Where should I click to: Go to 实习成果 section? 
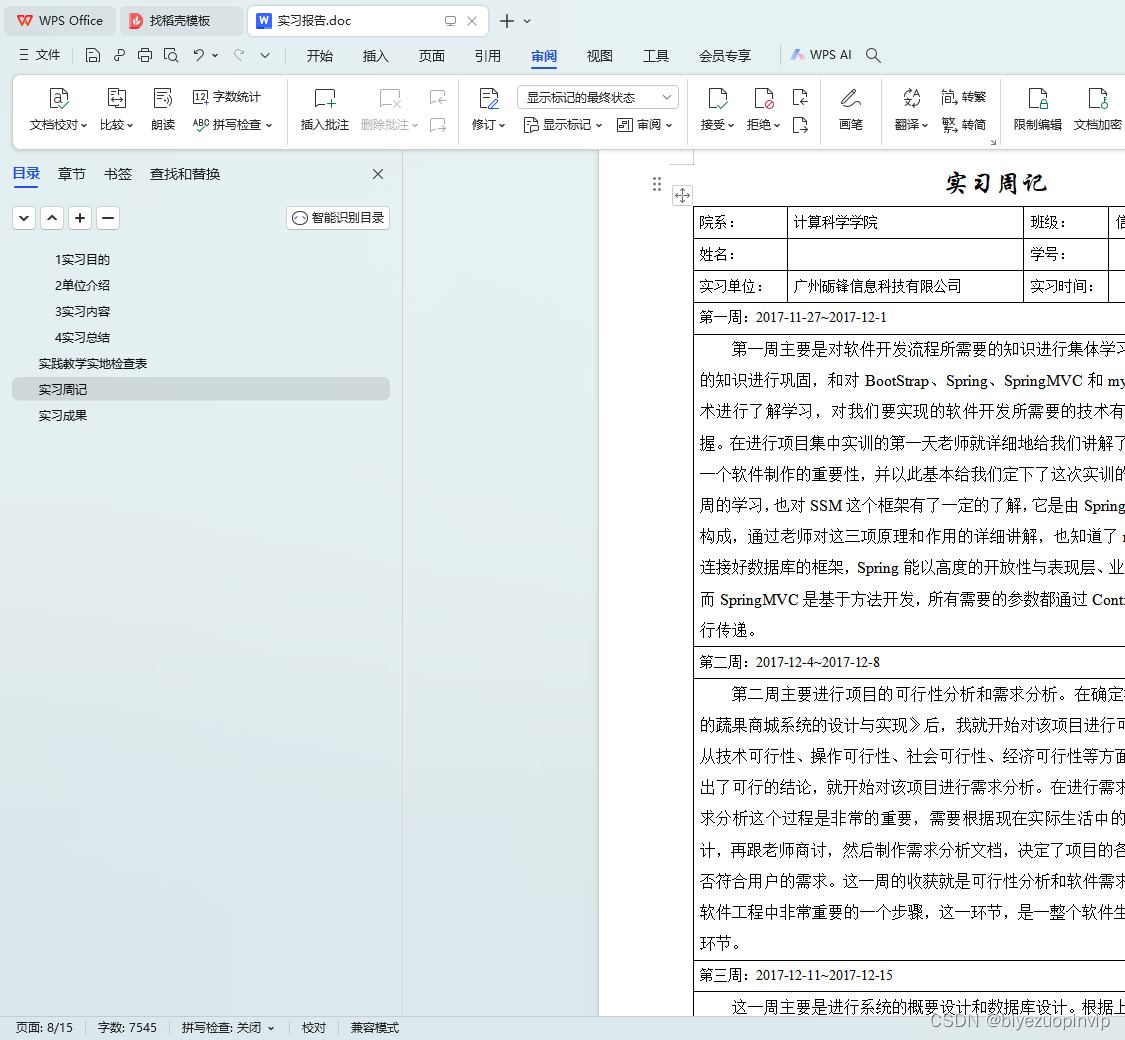62,415
